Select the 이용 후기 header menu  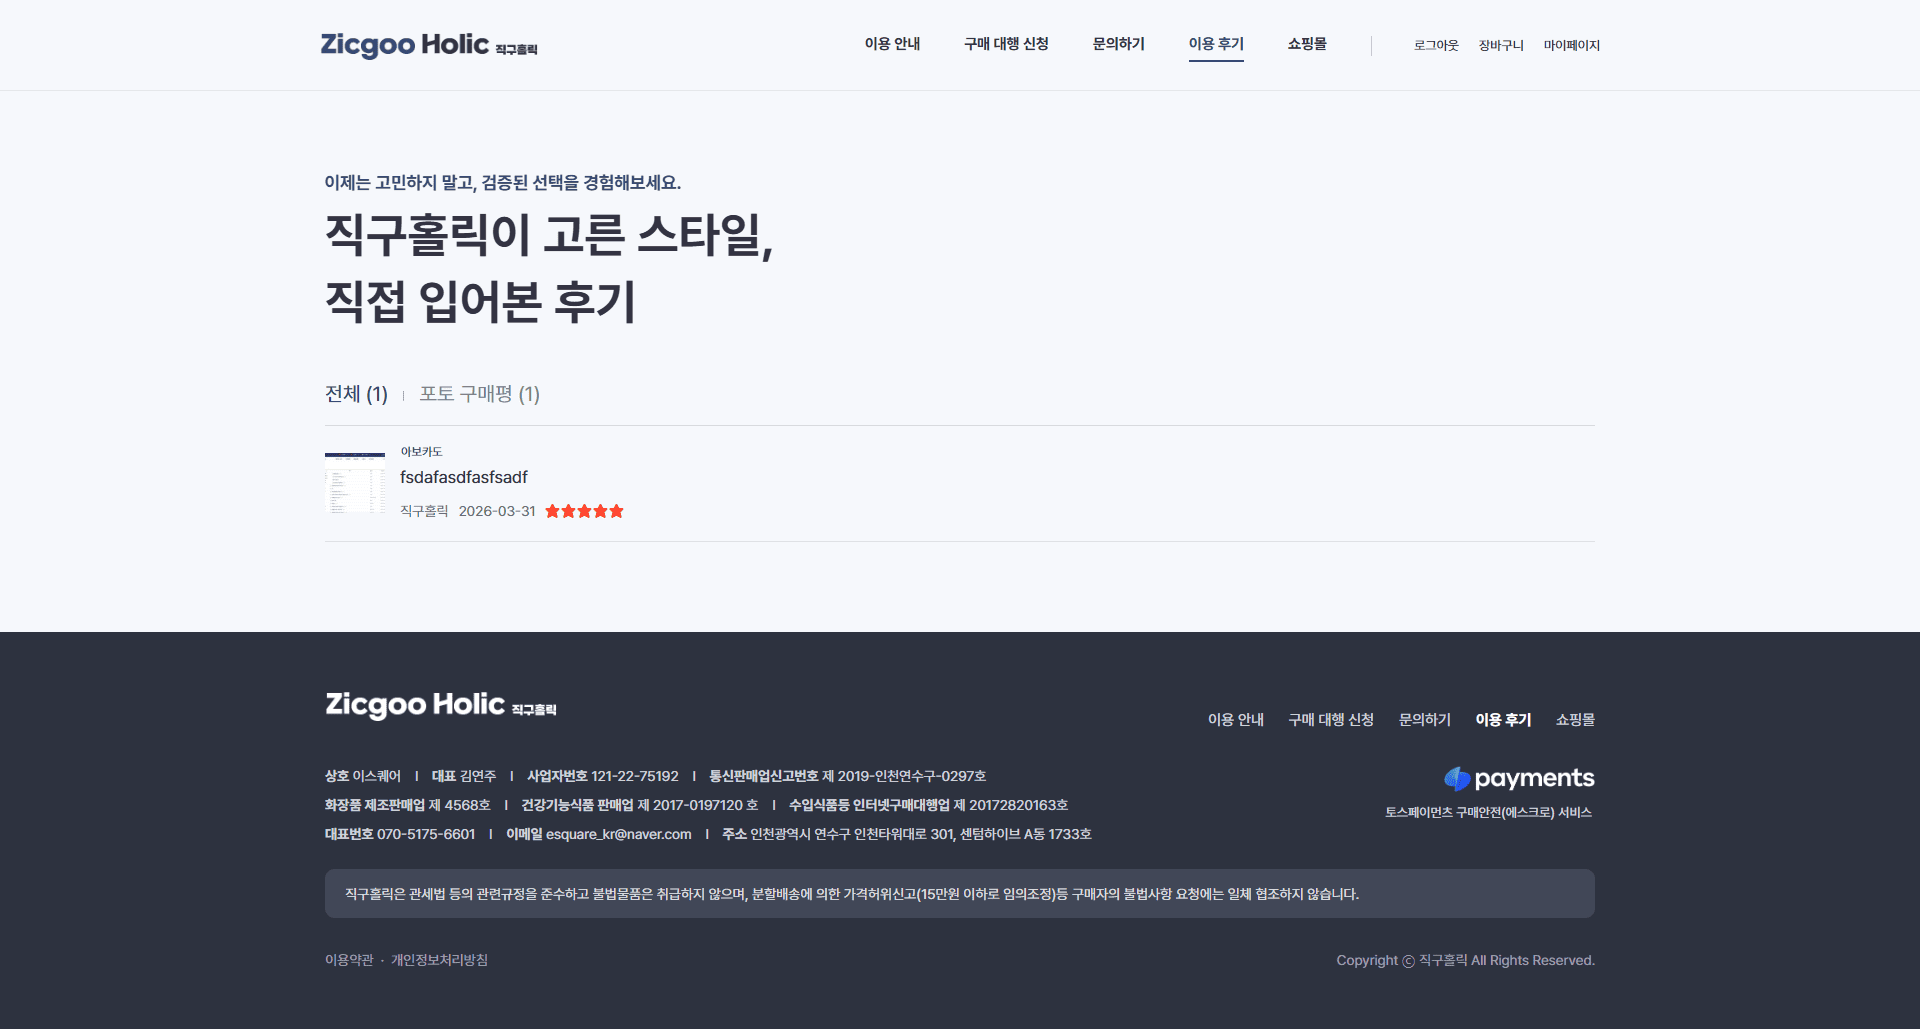tap(1216, 44)
